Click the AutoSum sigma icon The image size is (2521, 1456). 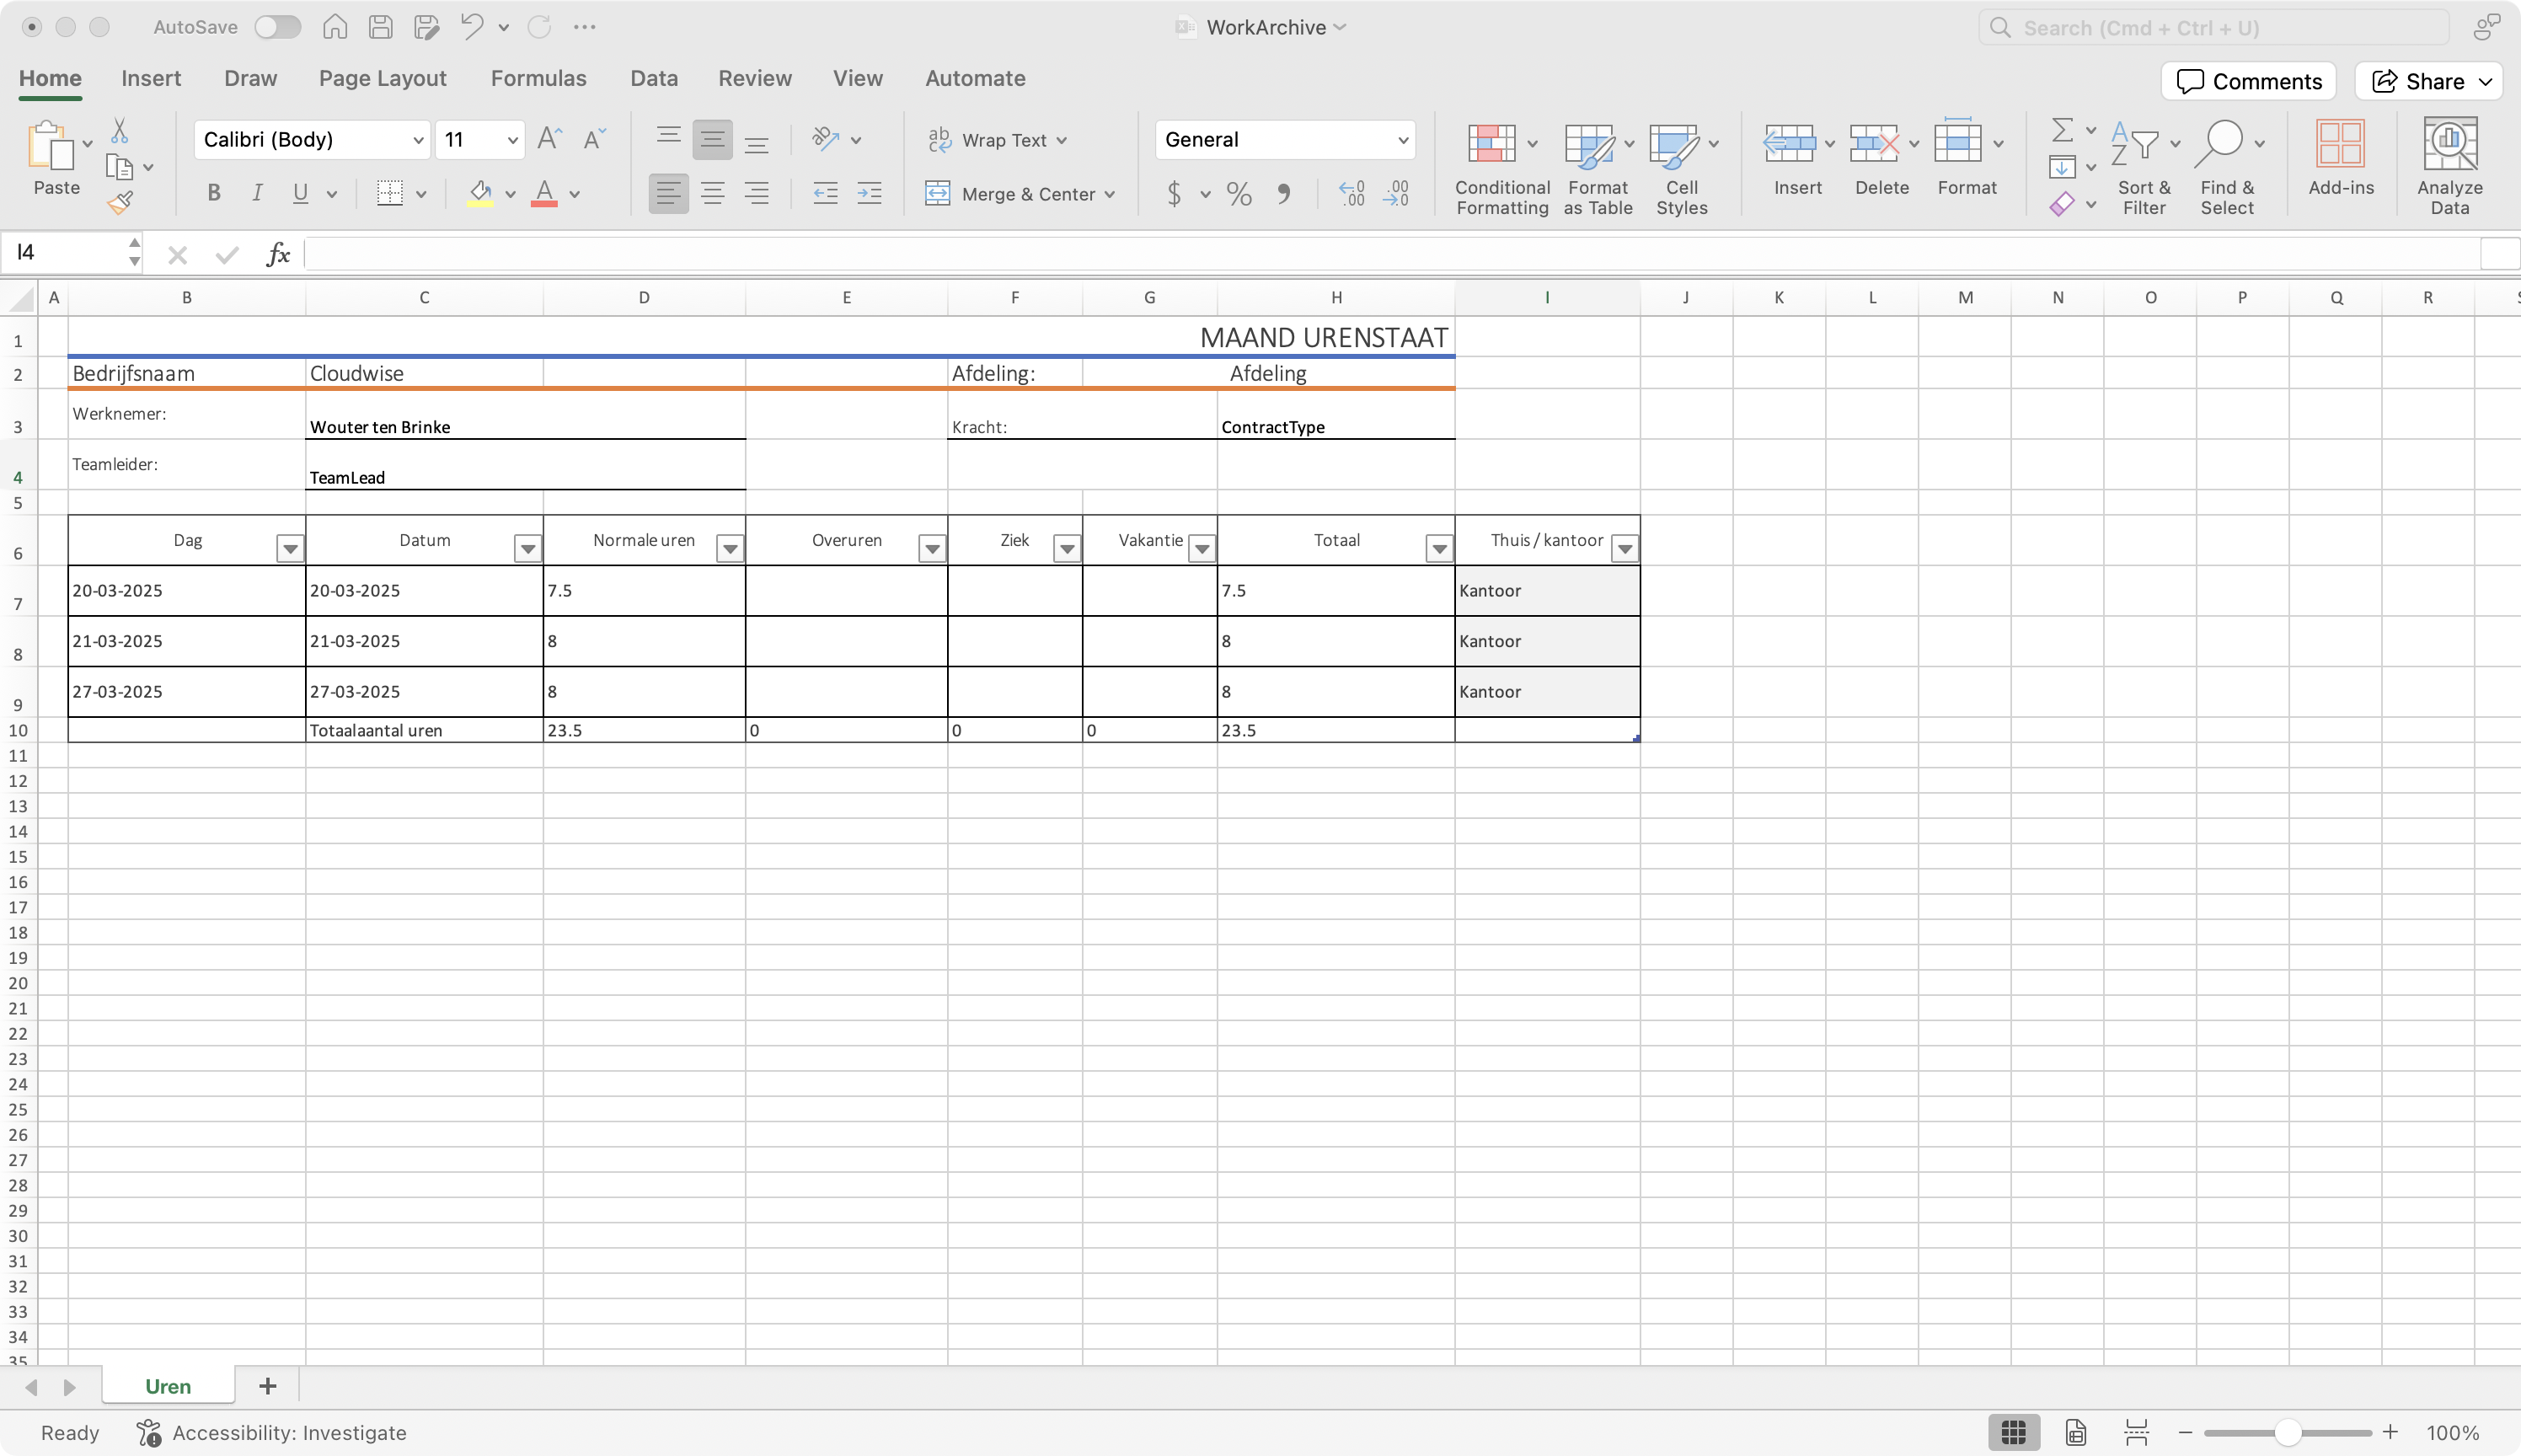coord(2061,130)
